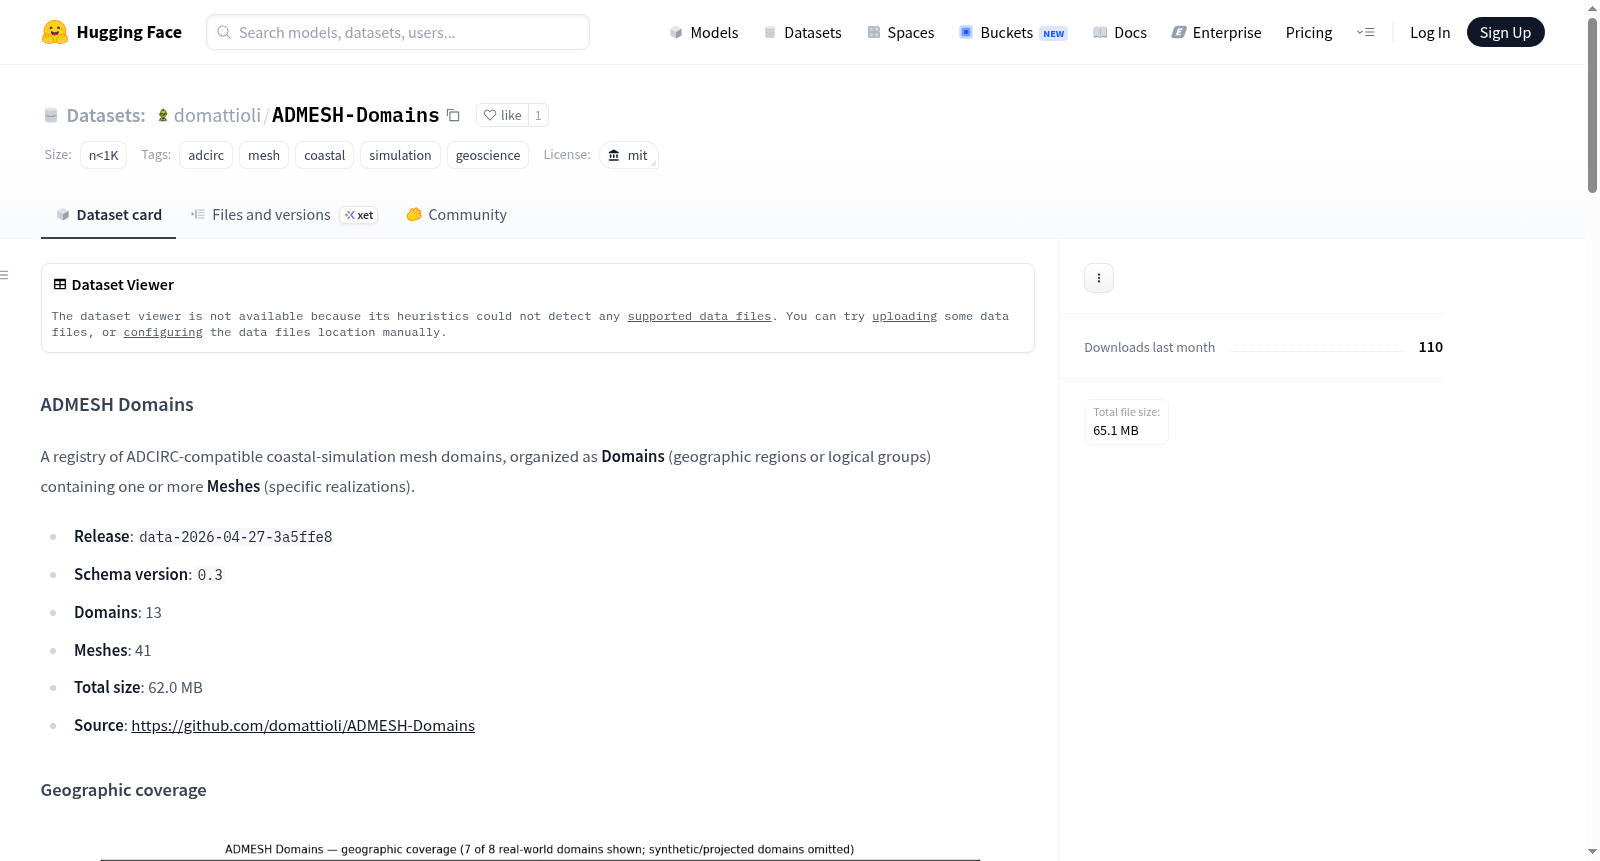The height and width of the screenshot is (861, 1600).
Task: Click the search models input field
Action: pos(398,32)
